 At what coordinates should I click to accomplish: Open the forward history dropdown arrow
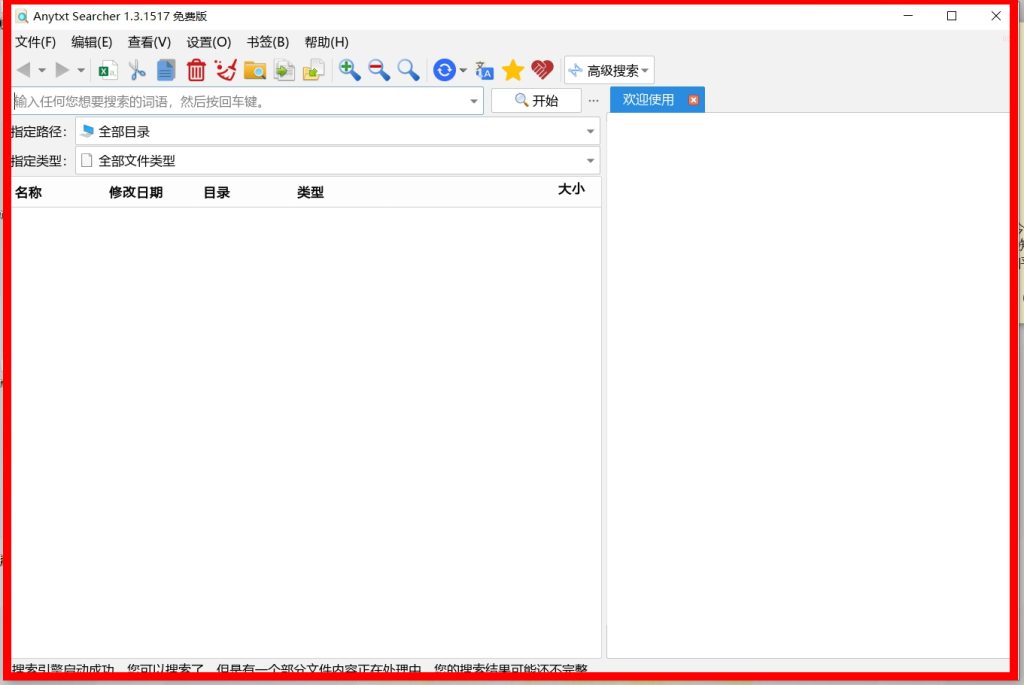point(81,71)
